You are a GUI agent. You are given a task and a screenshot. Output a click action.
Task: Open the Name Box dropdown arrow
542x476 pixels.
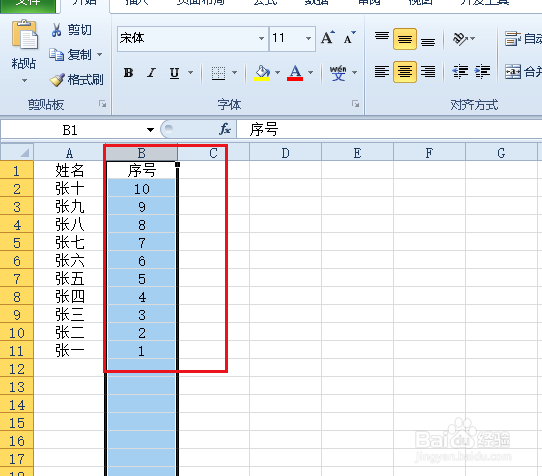pos(150,130)
